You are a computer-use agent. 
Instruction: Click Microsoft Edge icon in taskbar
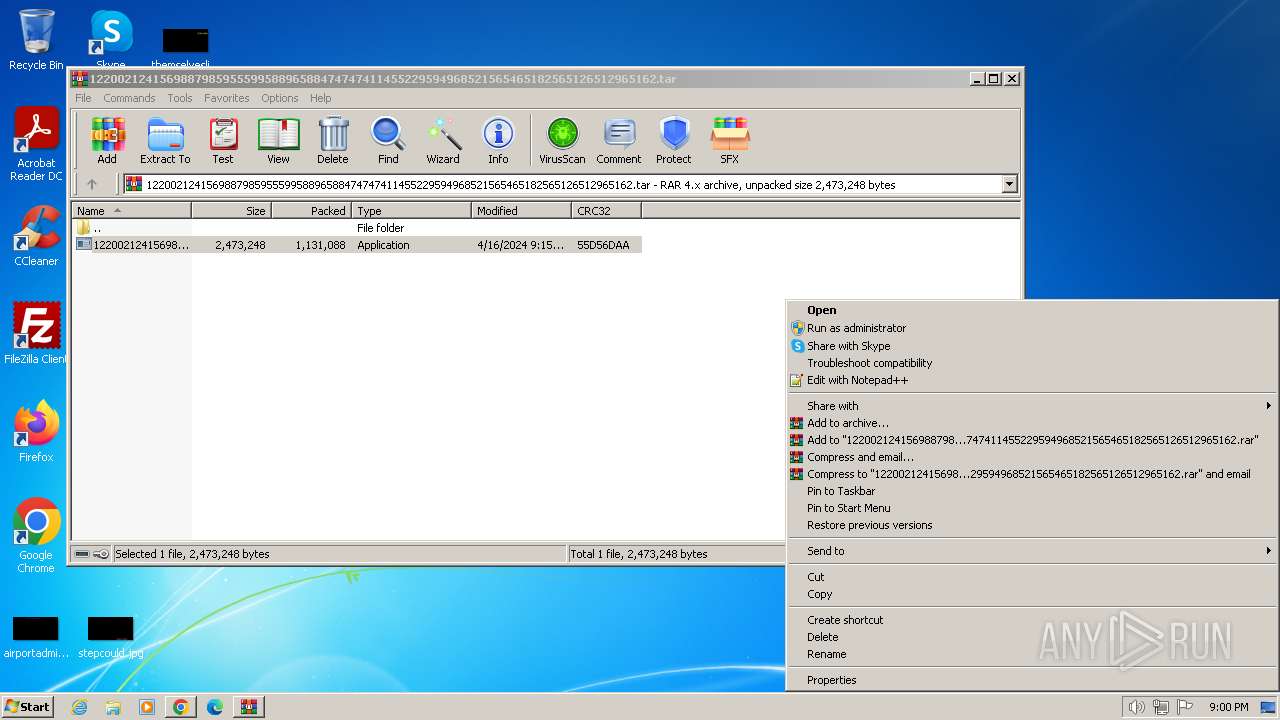pyautogui.click(x=215, y=707)
